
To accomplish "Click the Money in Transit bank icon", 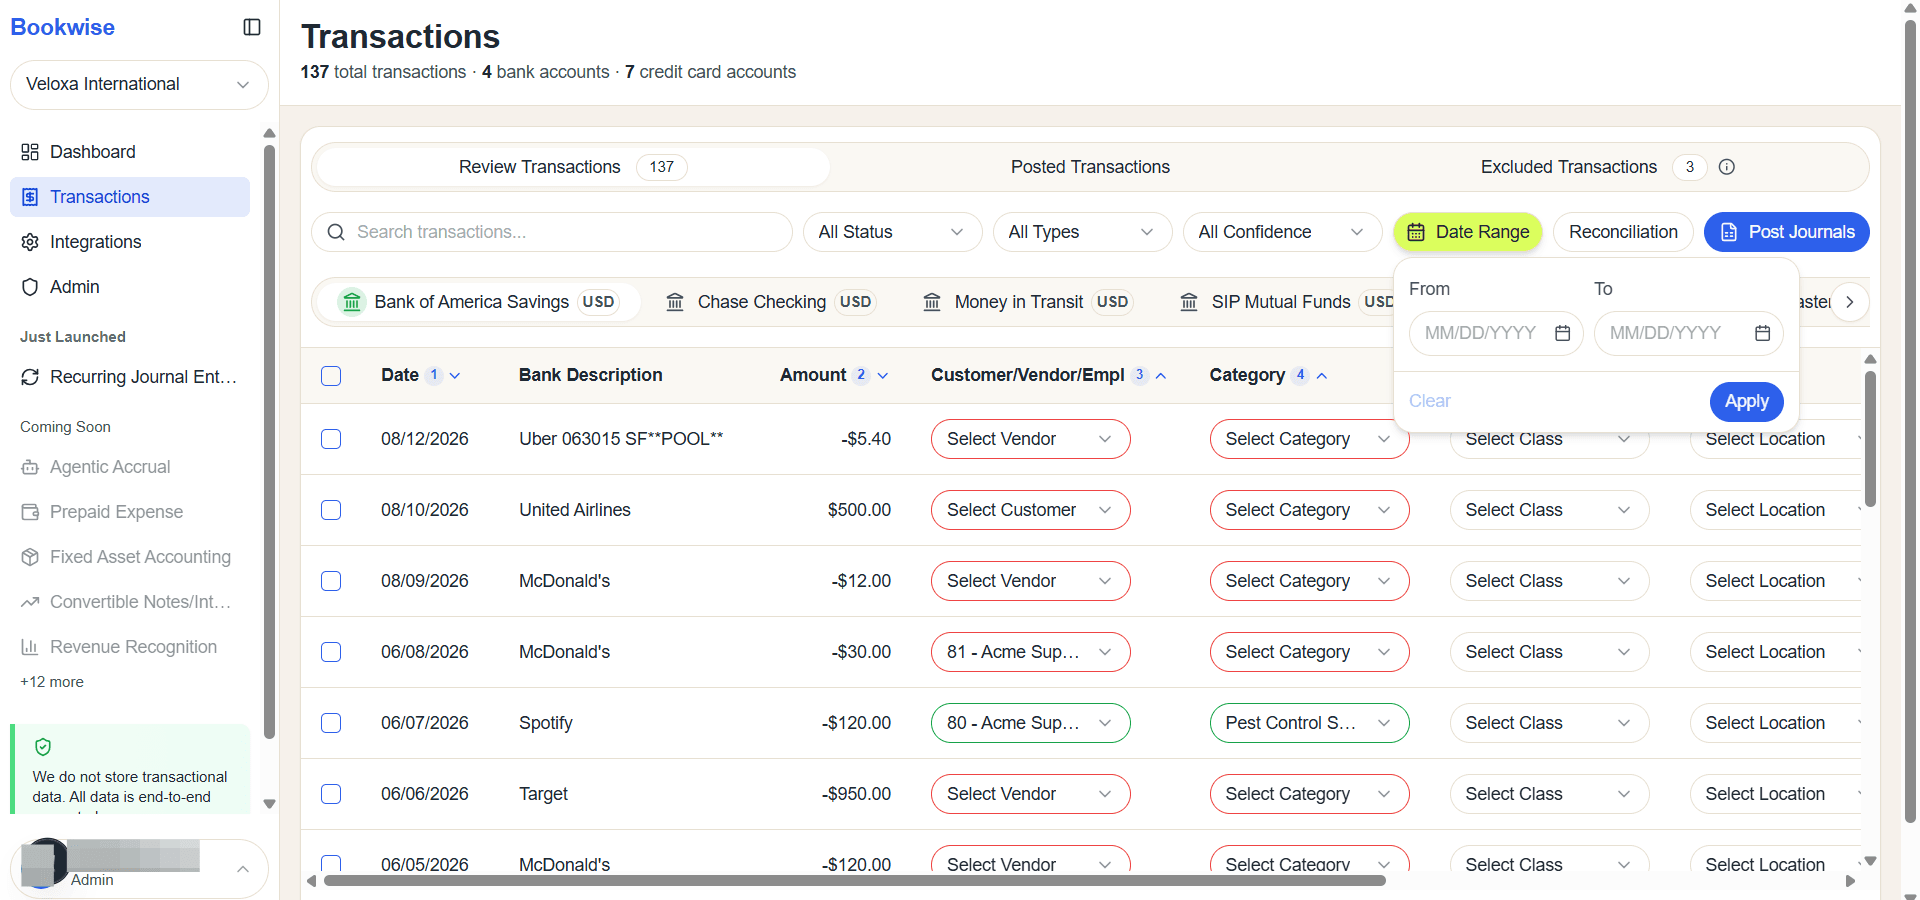I will [932, 302].
